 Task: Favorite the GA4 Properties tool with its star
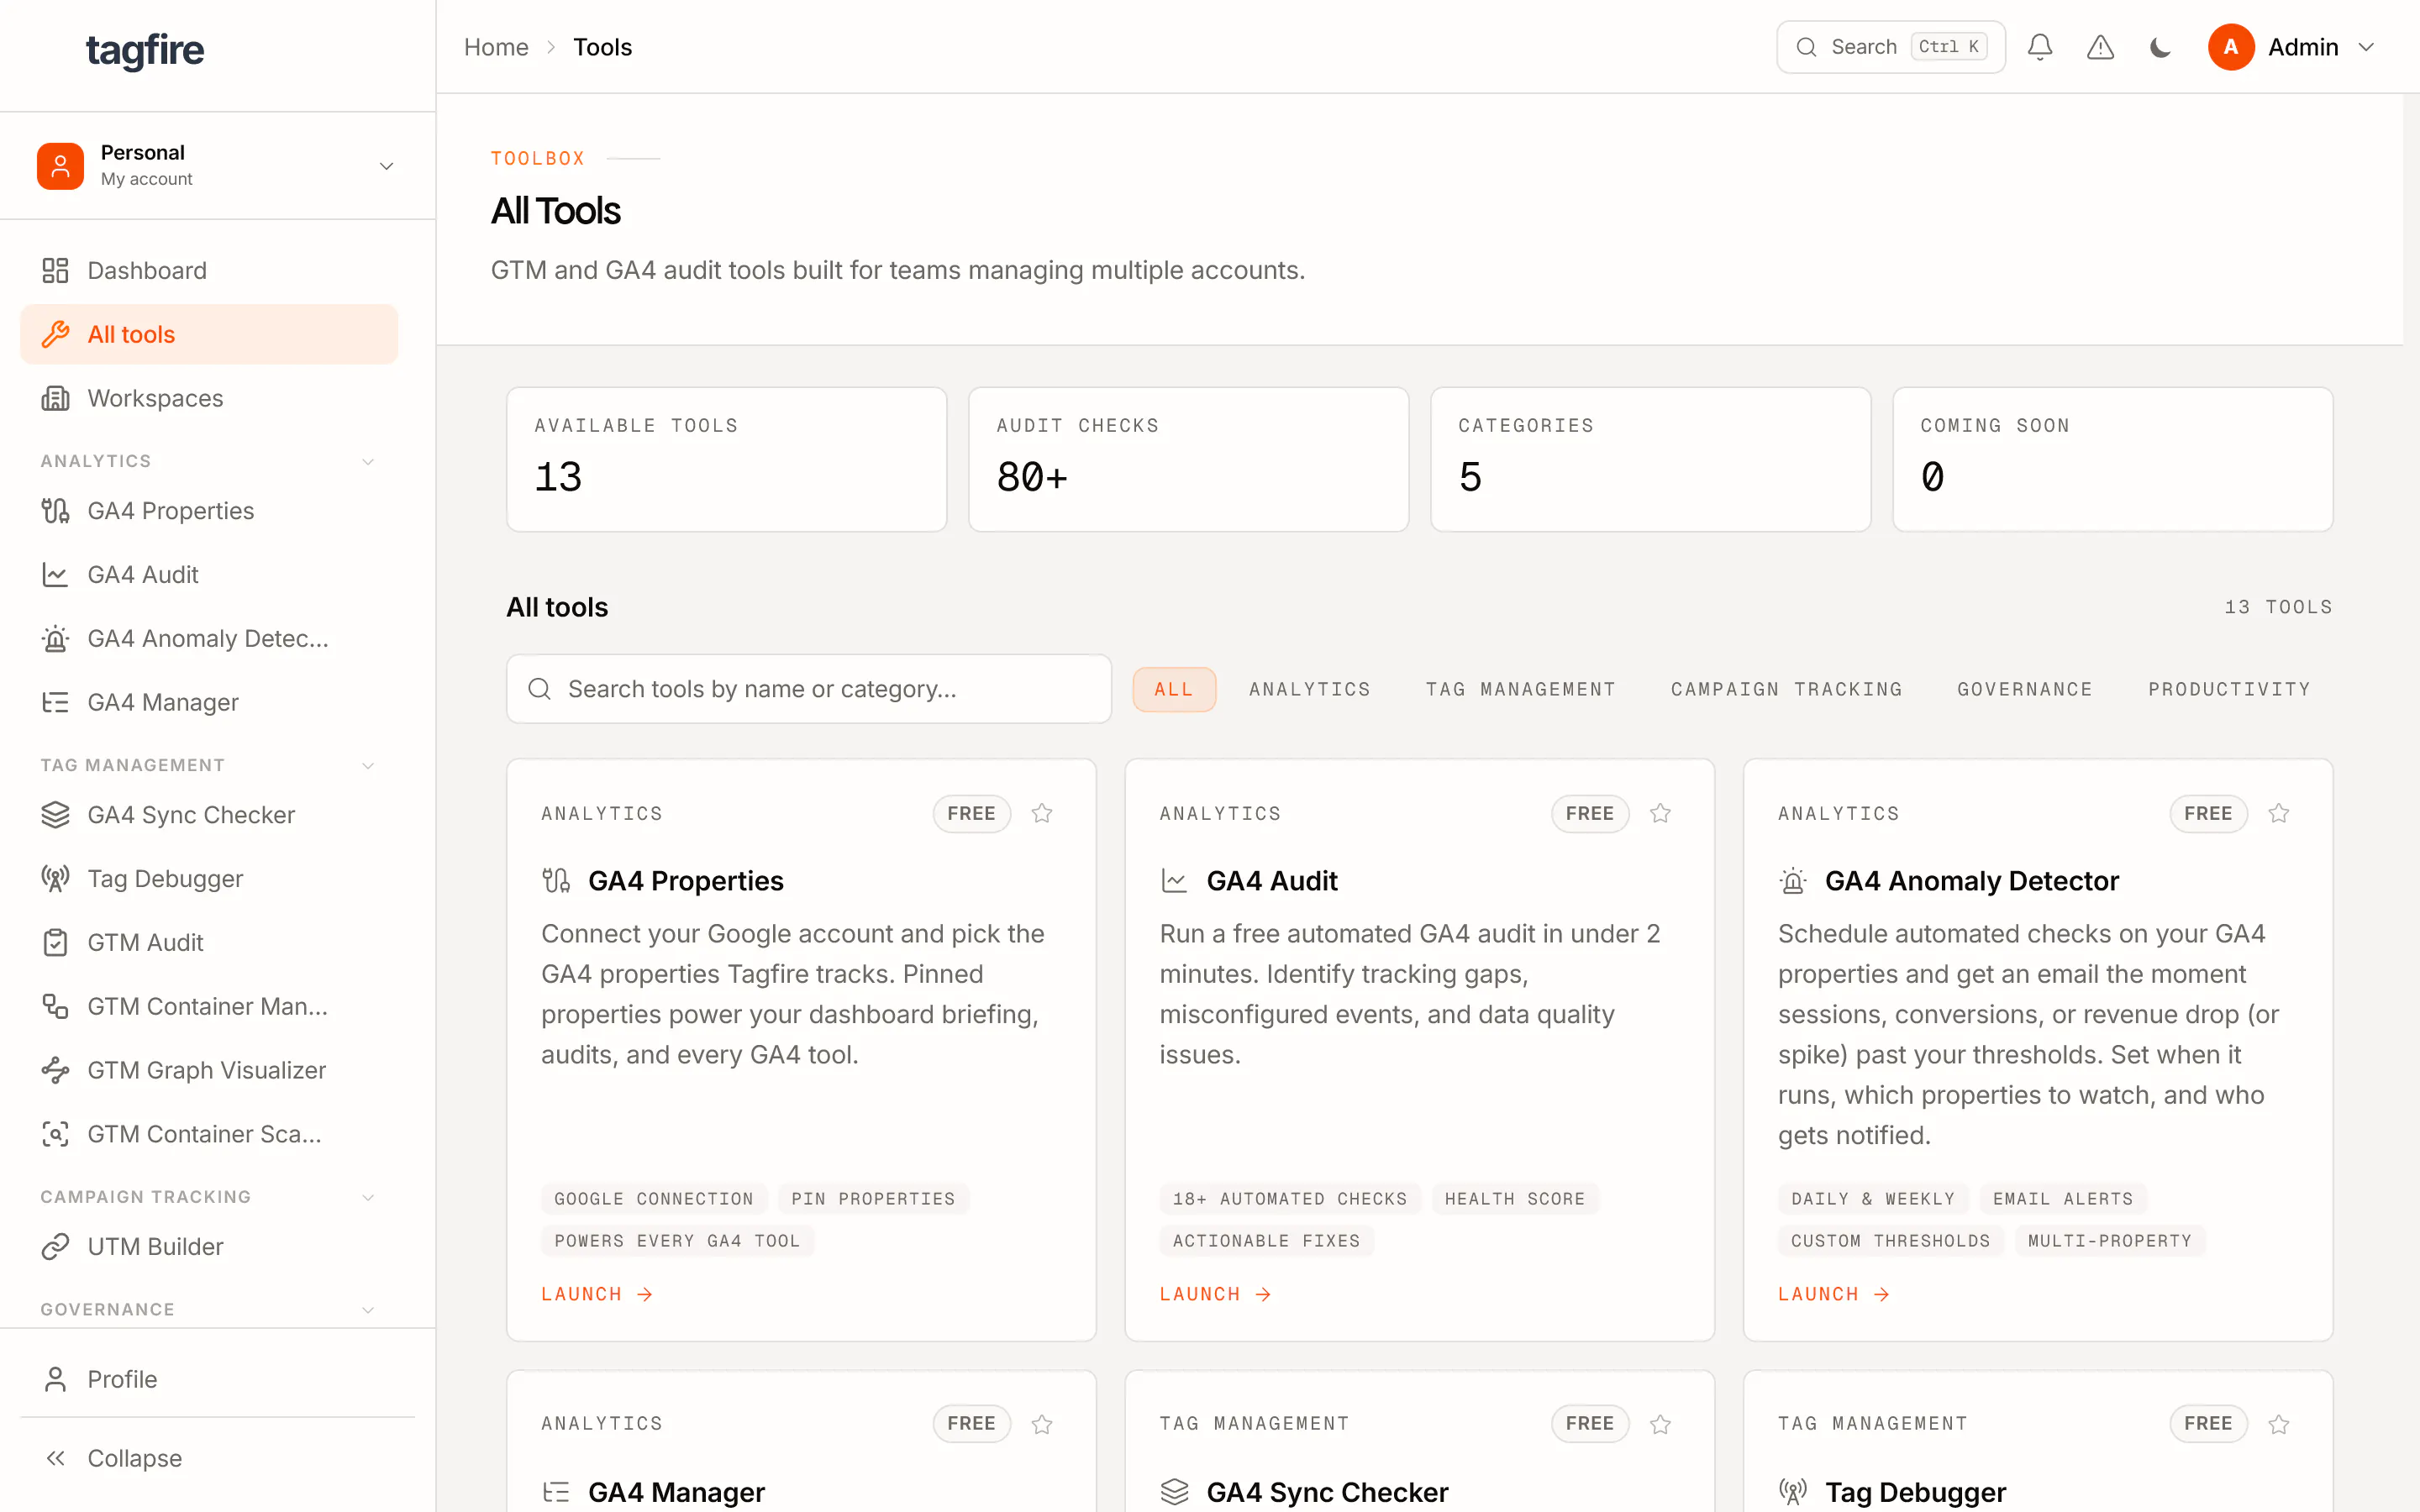click(x=1042, y=813)
